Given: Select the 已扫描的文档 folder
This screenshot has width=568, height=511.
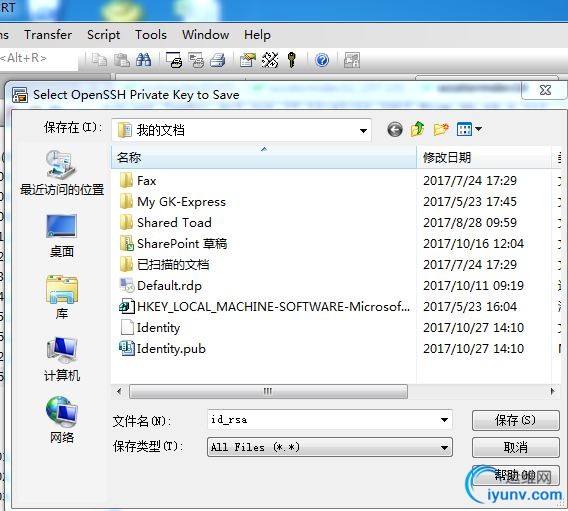Looking at the screenshot, I should point(164,264).
